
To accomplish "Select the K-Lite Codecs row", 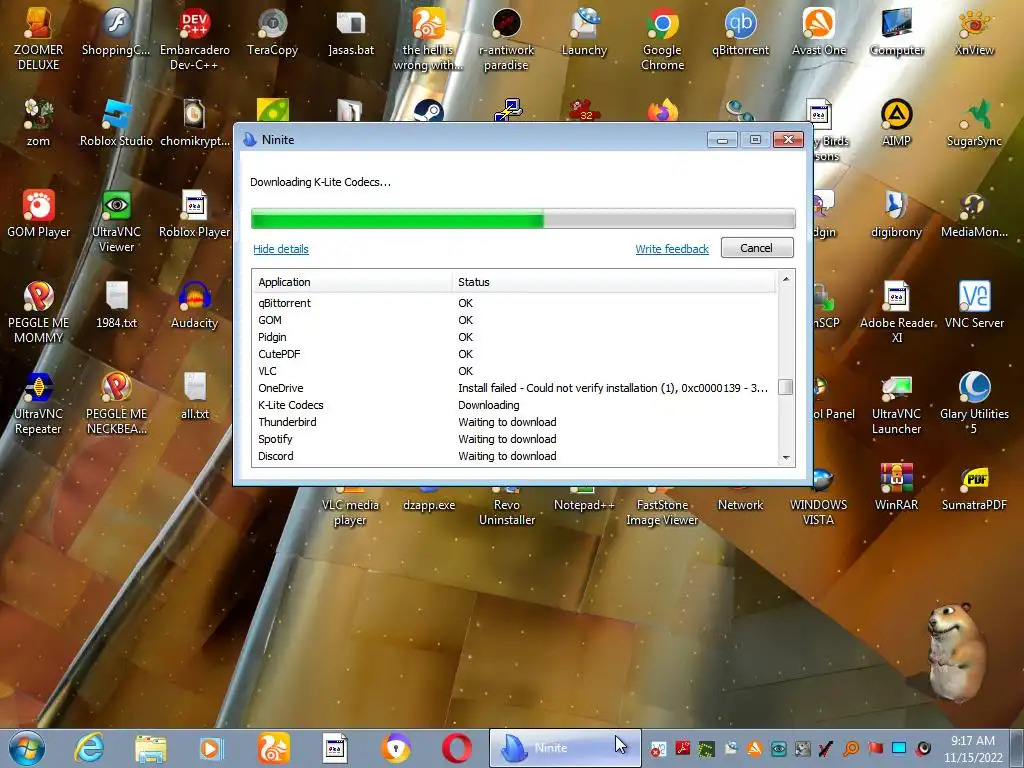I will tap(515, 405).
